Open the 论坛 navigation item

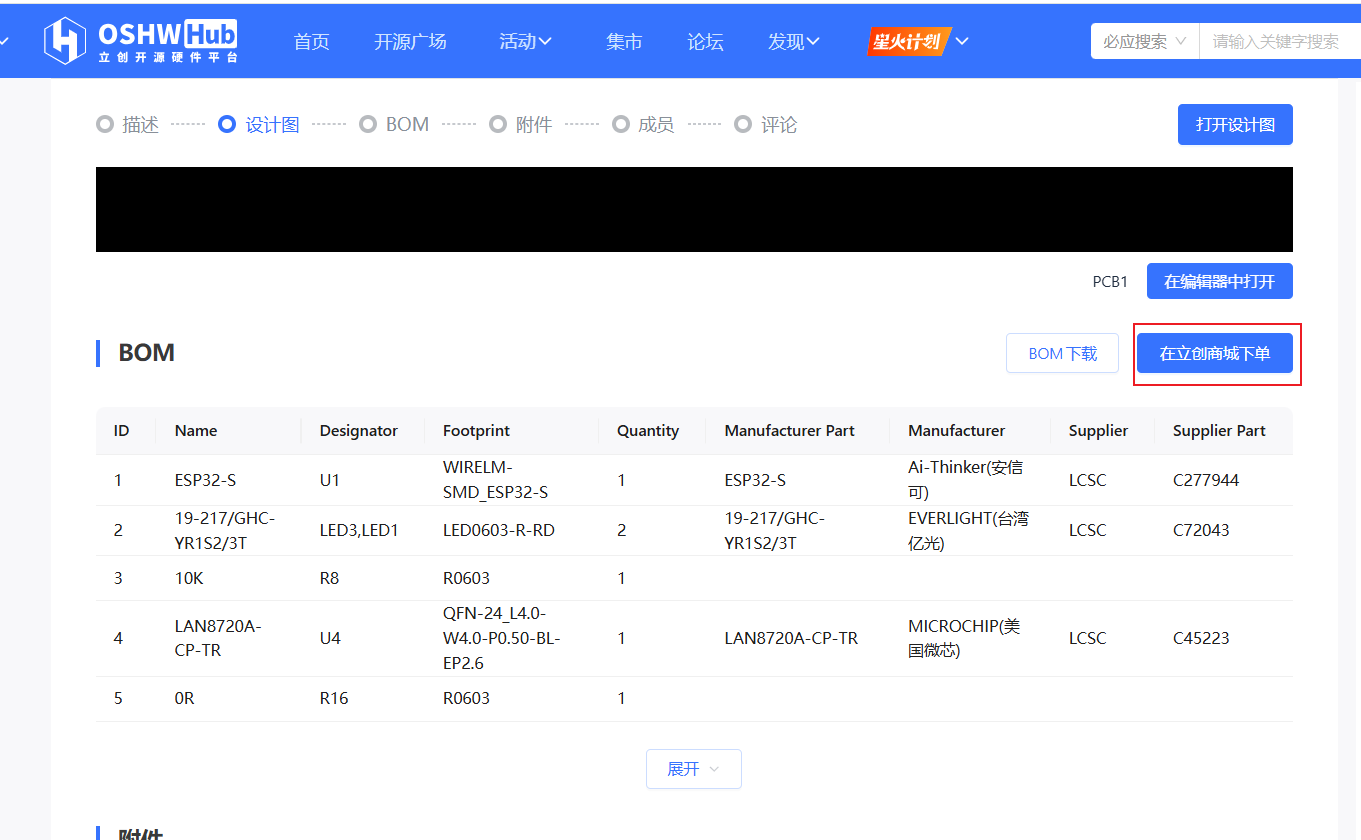(705, 41)
